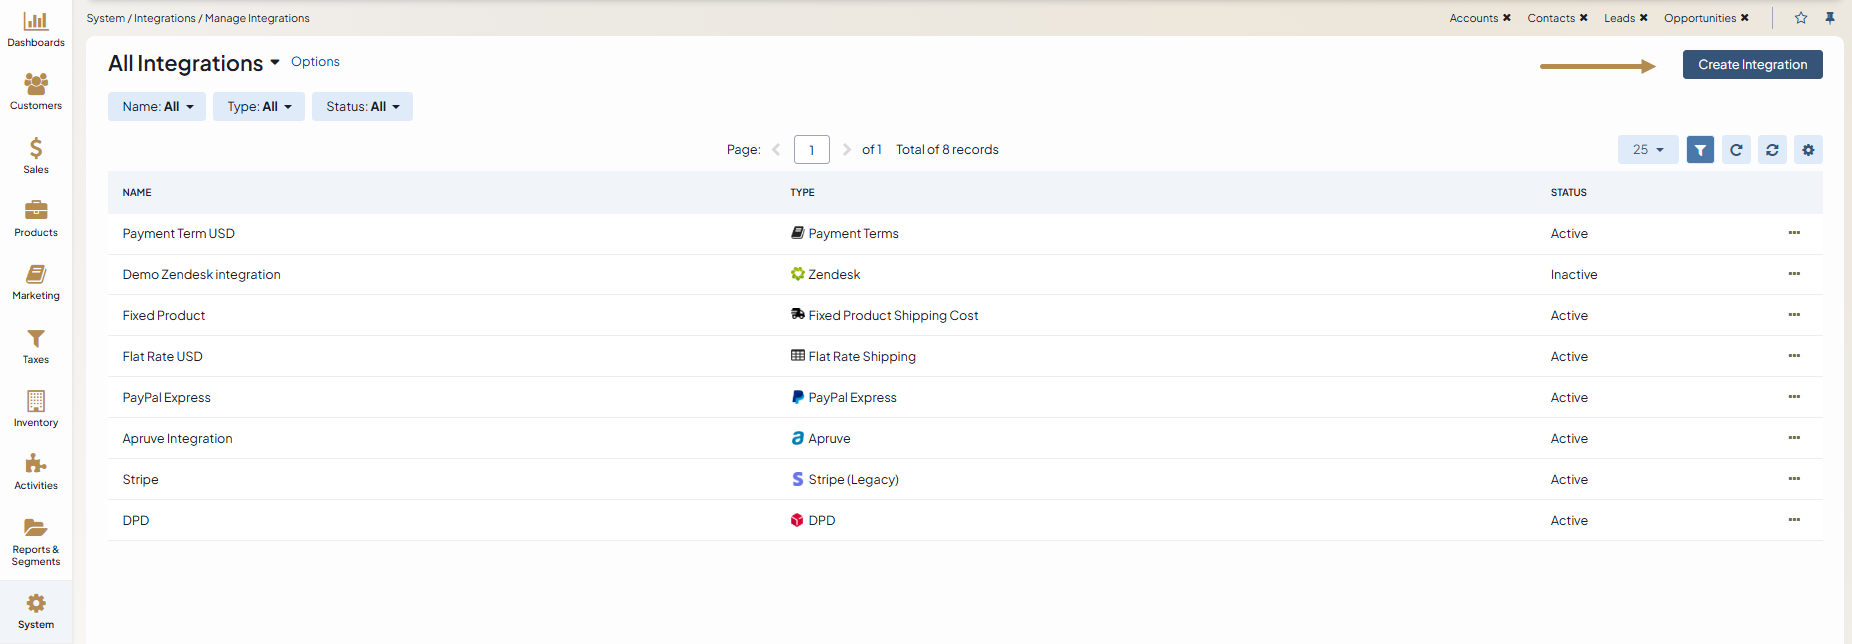Switch to the pinned Contacts tab

pos(1550,18)
